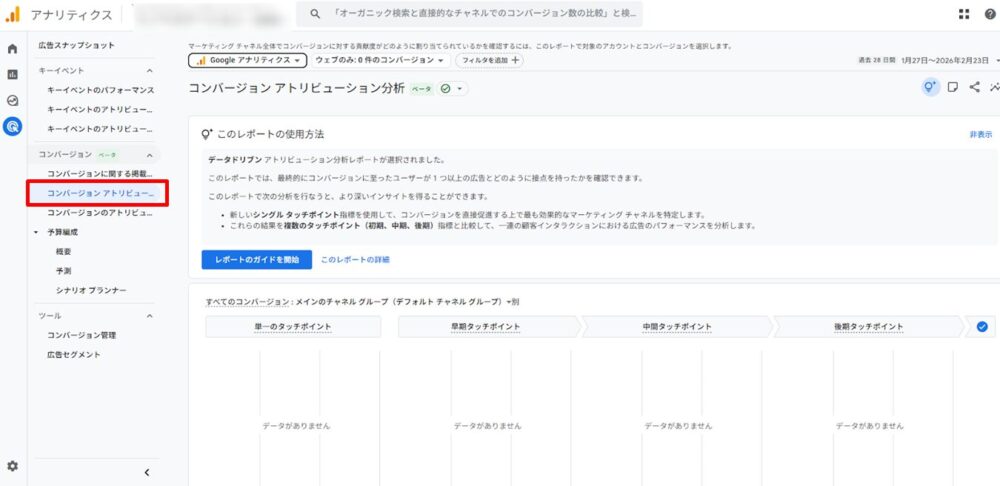The height and width of the screenshot is (486, 1000).
Task: Open the Explore icon in left rail
Action: tap(12, 100)
